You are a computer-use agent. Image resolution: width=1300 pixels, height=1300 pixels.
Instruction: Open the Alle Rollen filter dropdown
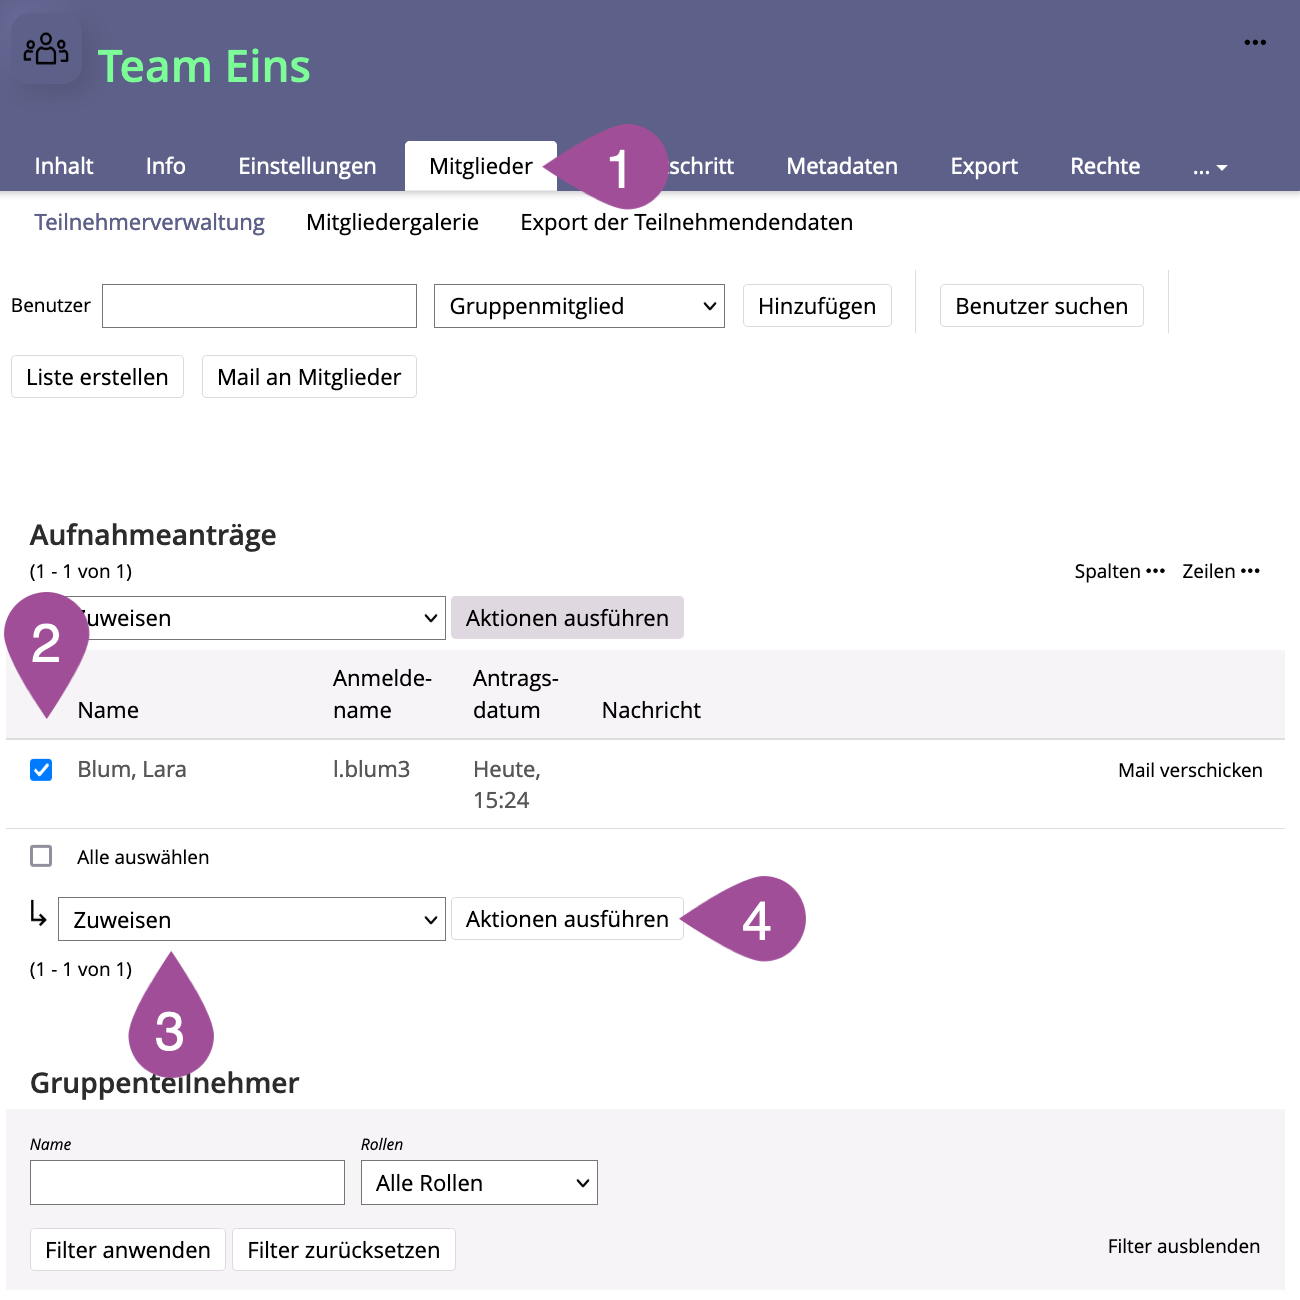click(479, 1183)
